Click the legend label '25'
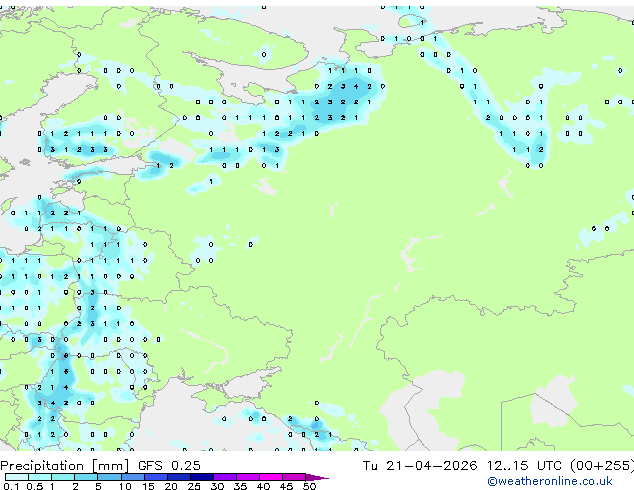Screen dimensions: 634x490 tap(194, 486)
